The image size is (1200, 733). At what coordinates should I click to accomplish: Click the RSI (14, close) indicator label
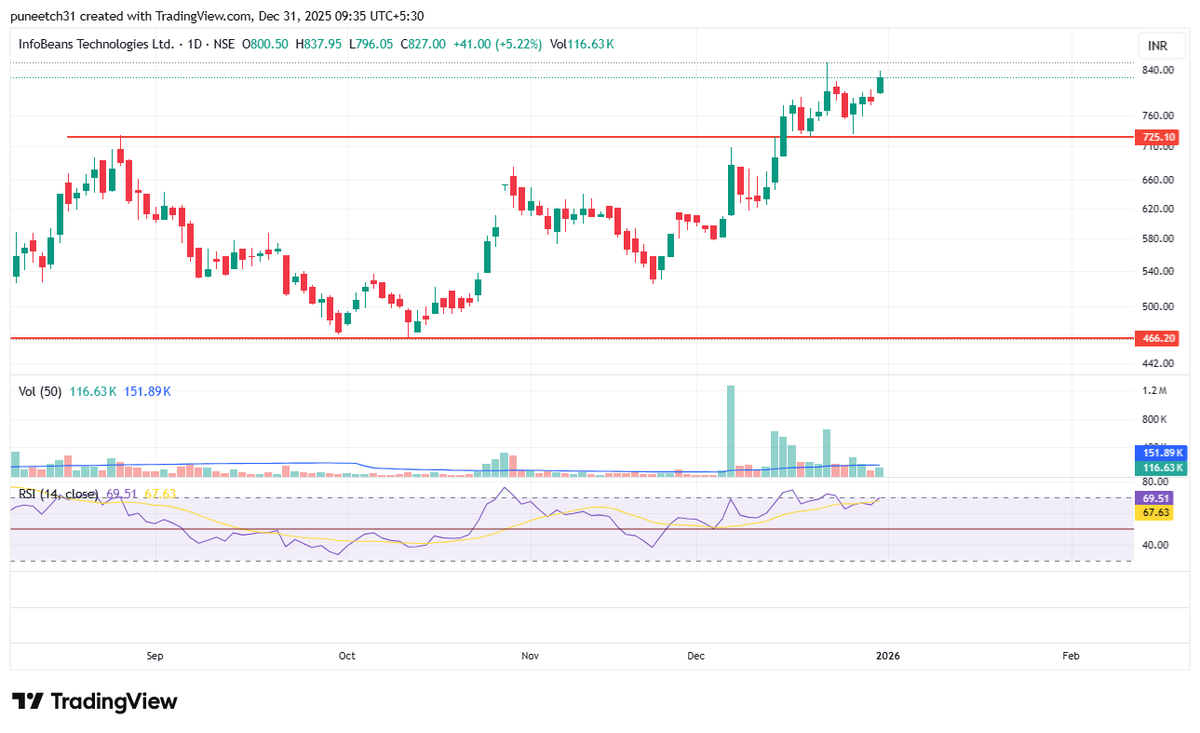[58, 494]
